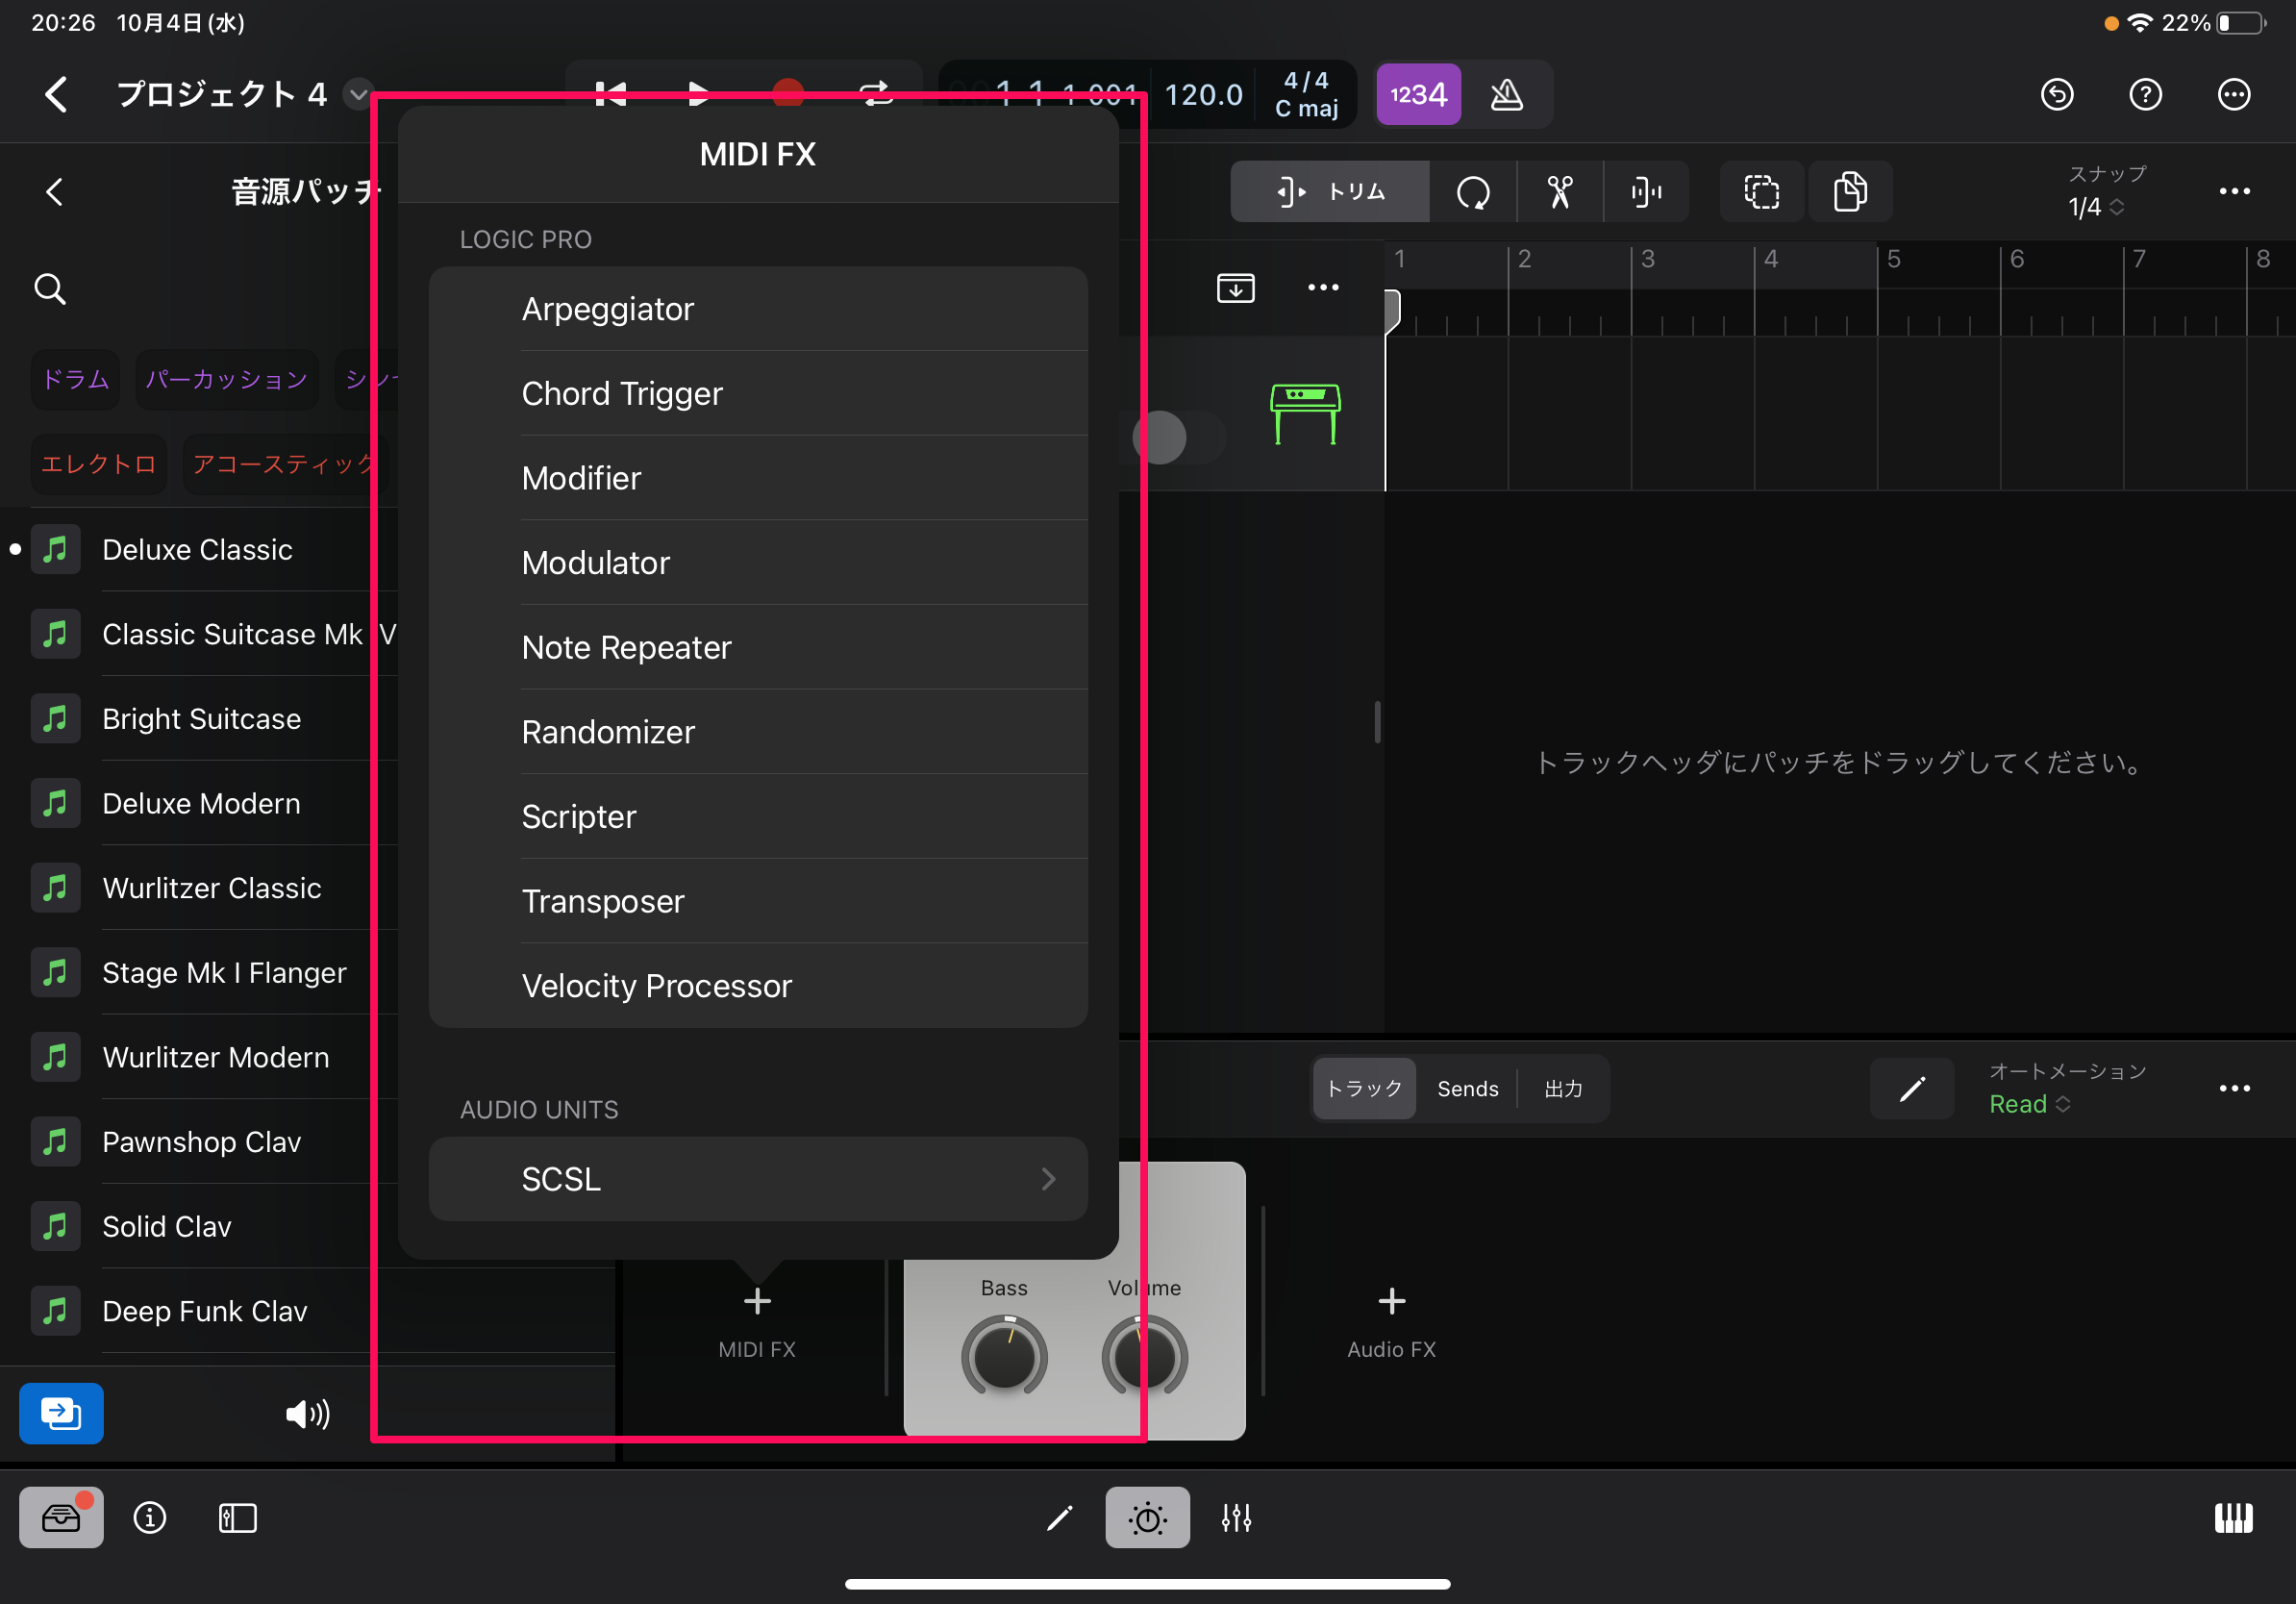Filter by エレクトロ tag
Viewport: 2296px width, 1604px height.
click(x=98, y=464)
